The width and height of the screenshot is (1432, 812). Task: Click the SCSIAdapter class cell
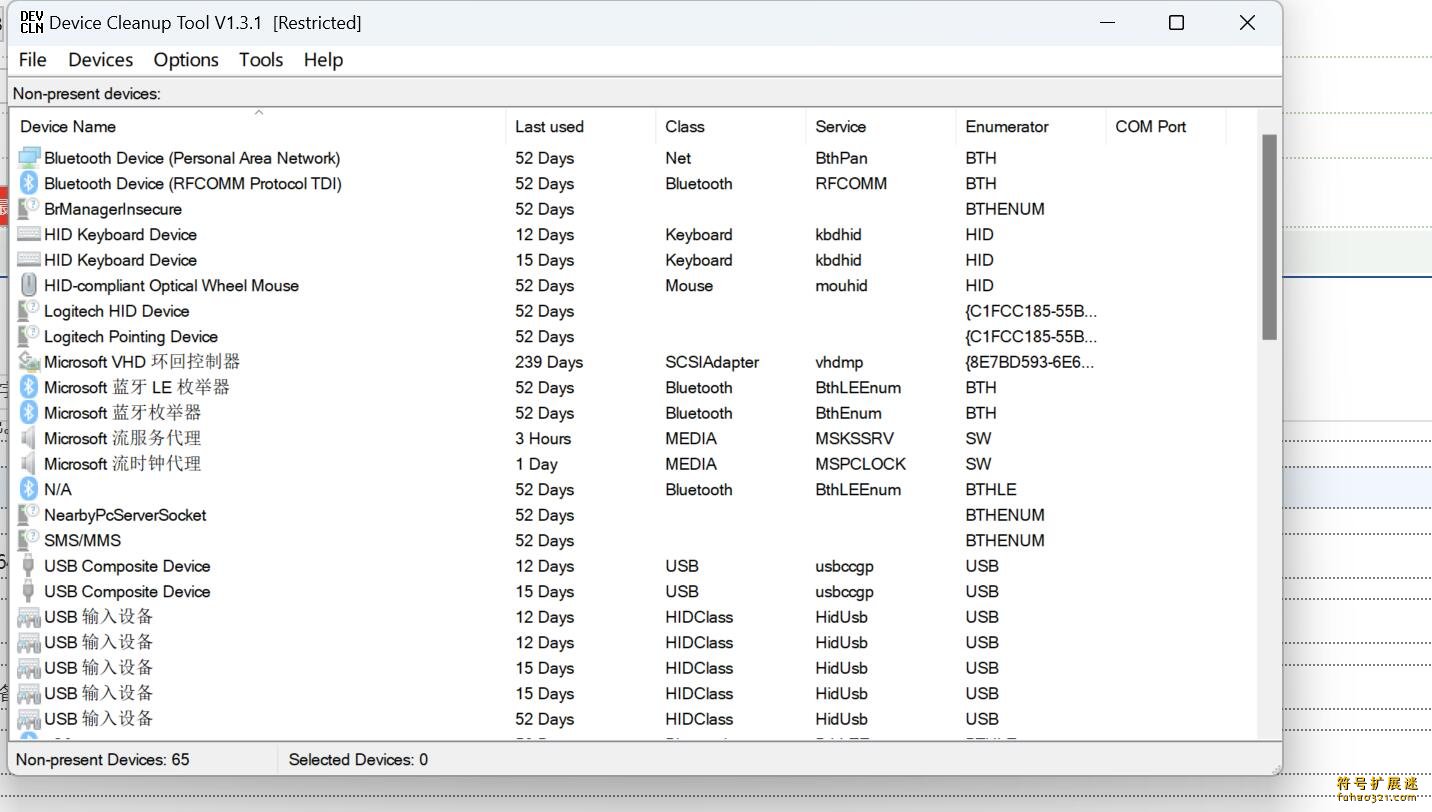[x=712, y=362]
